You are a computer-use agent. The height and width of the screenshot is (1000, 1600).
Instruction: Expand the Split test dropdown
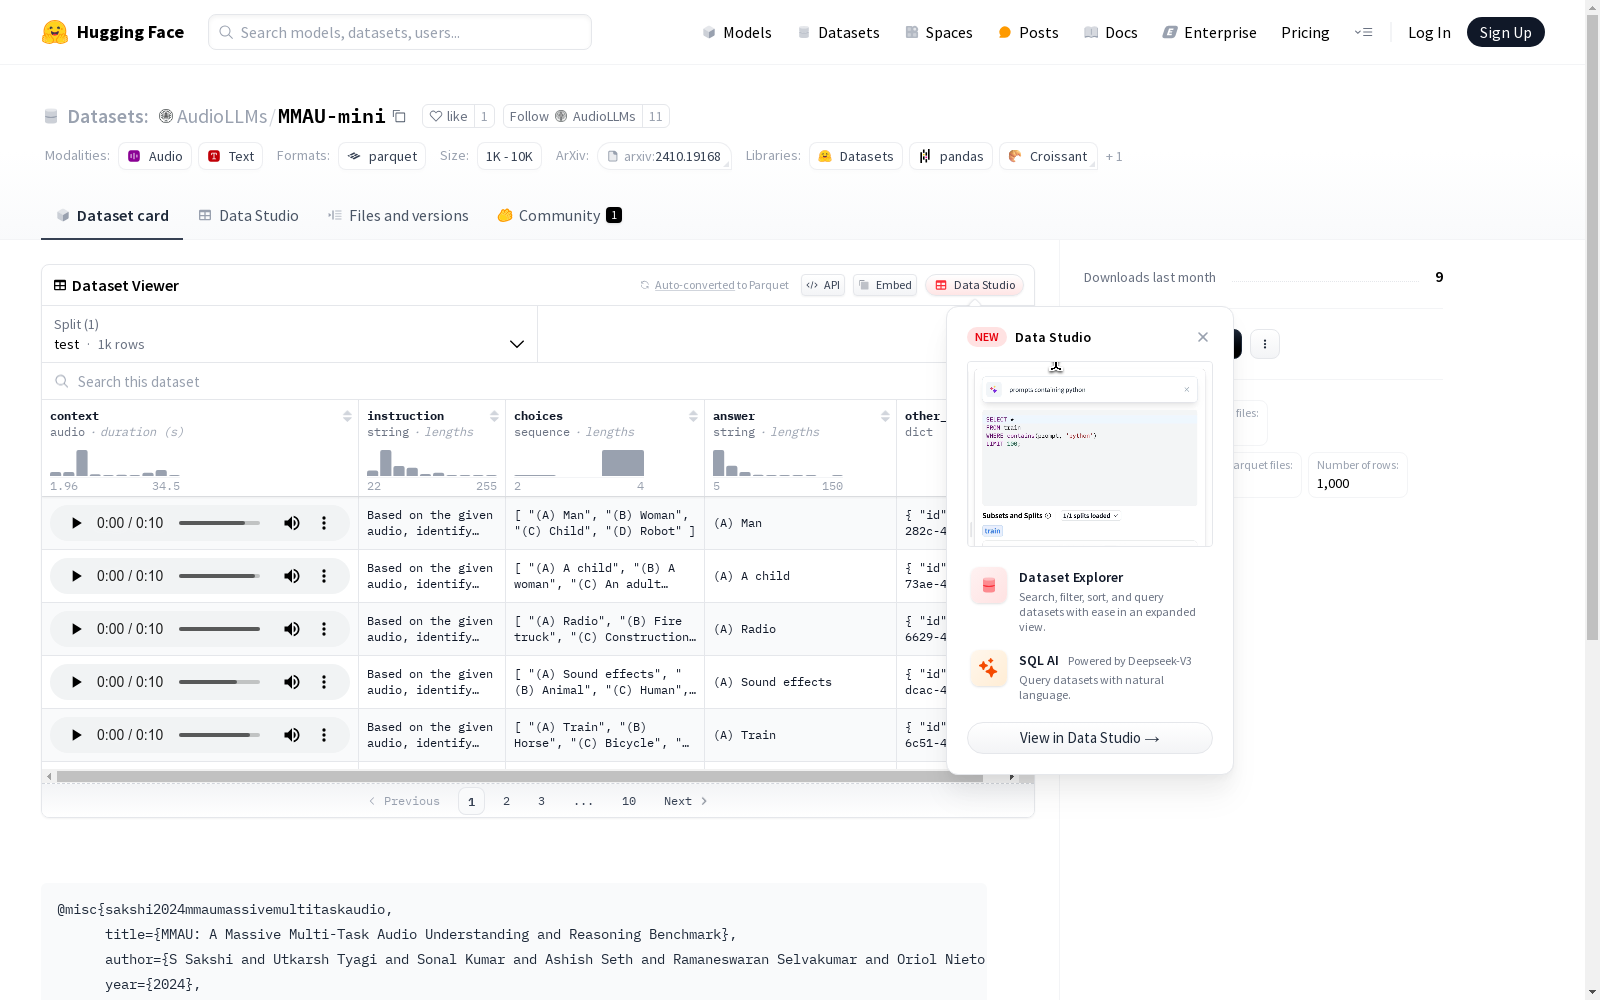(289, 334)
